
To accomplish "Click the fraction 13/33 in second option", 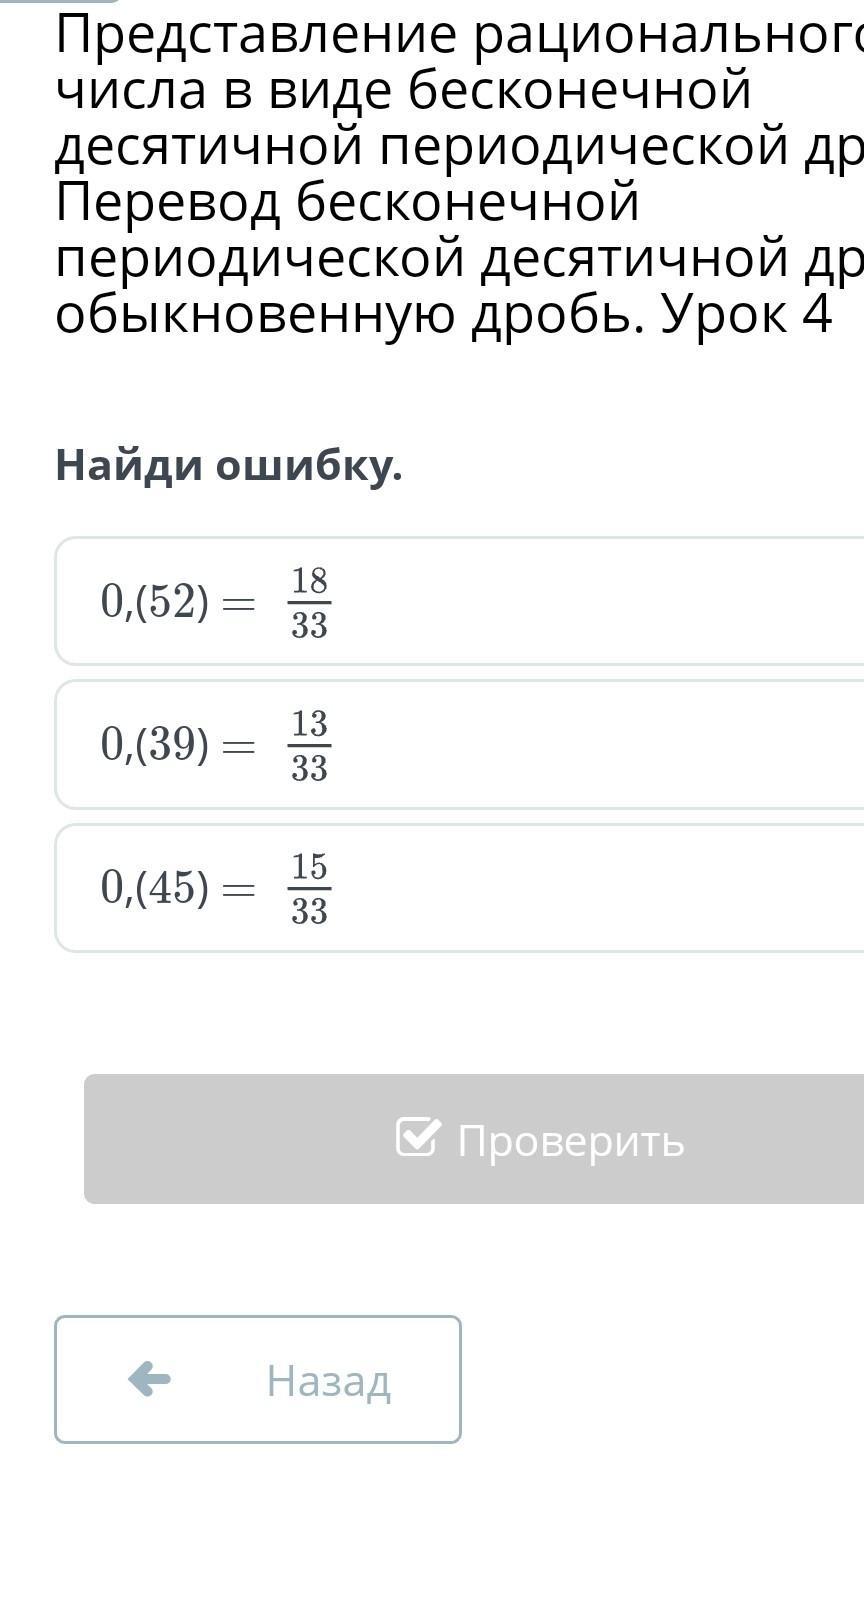I will pos(309,745).
